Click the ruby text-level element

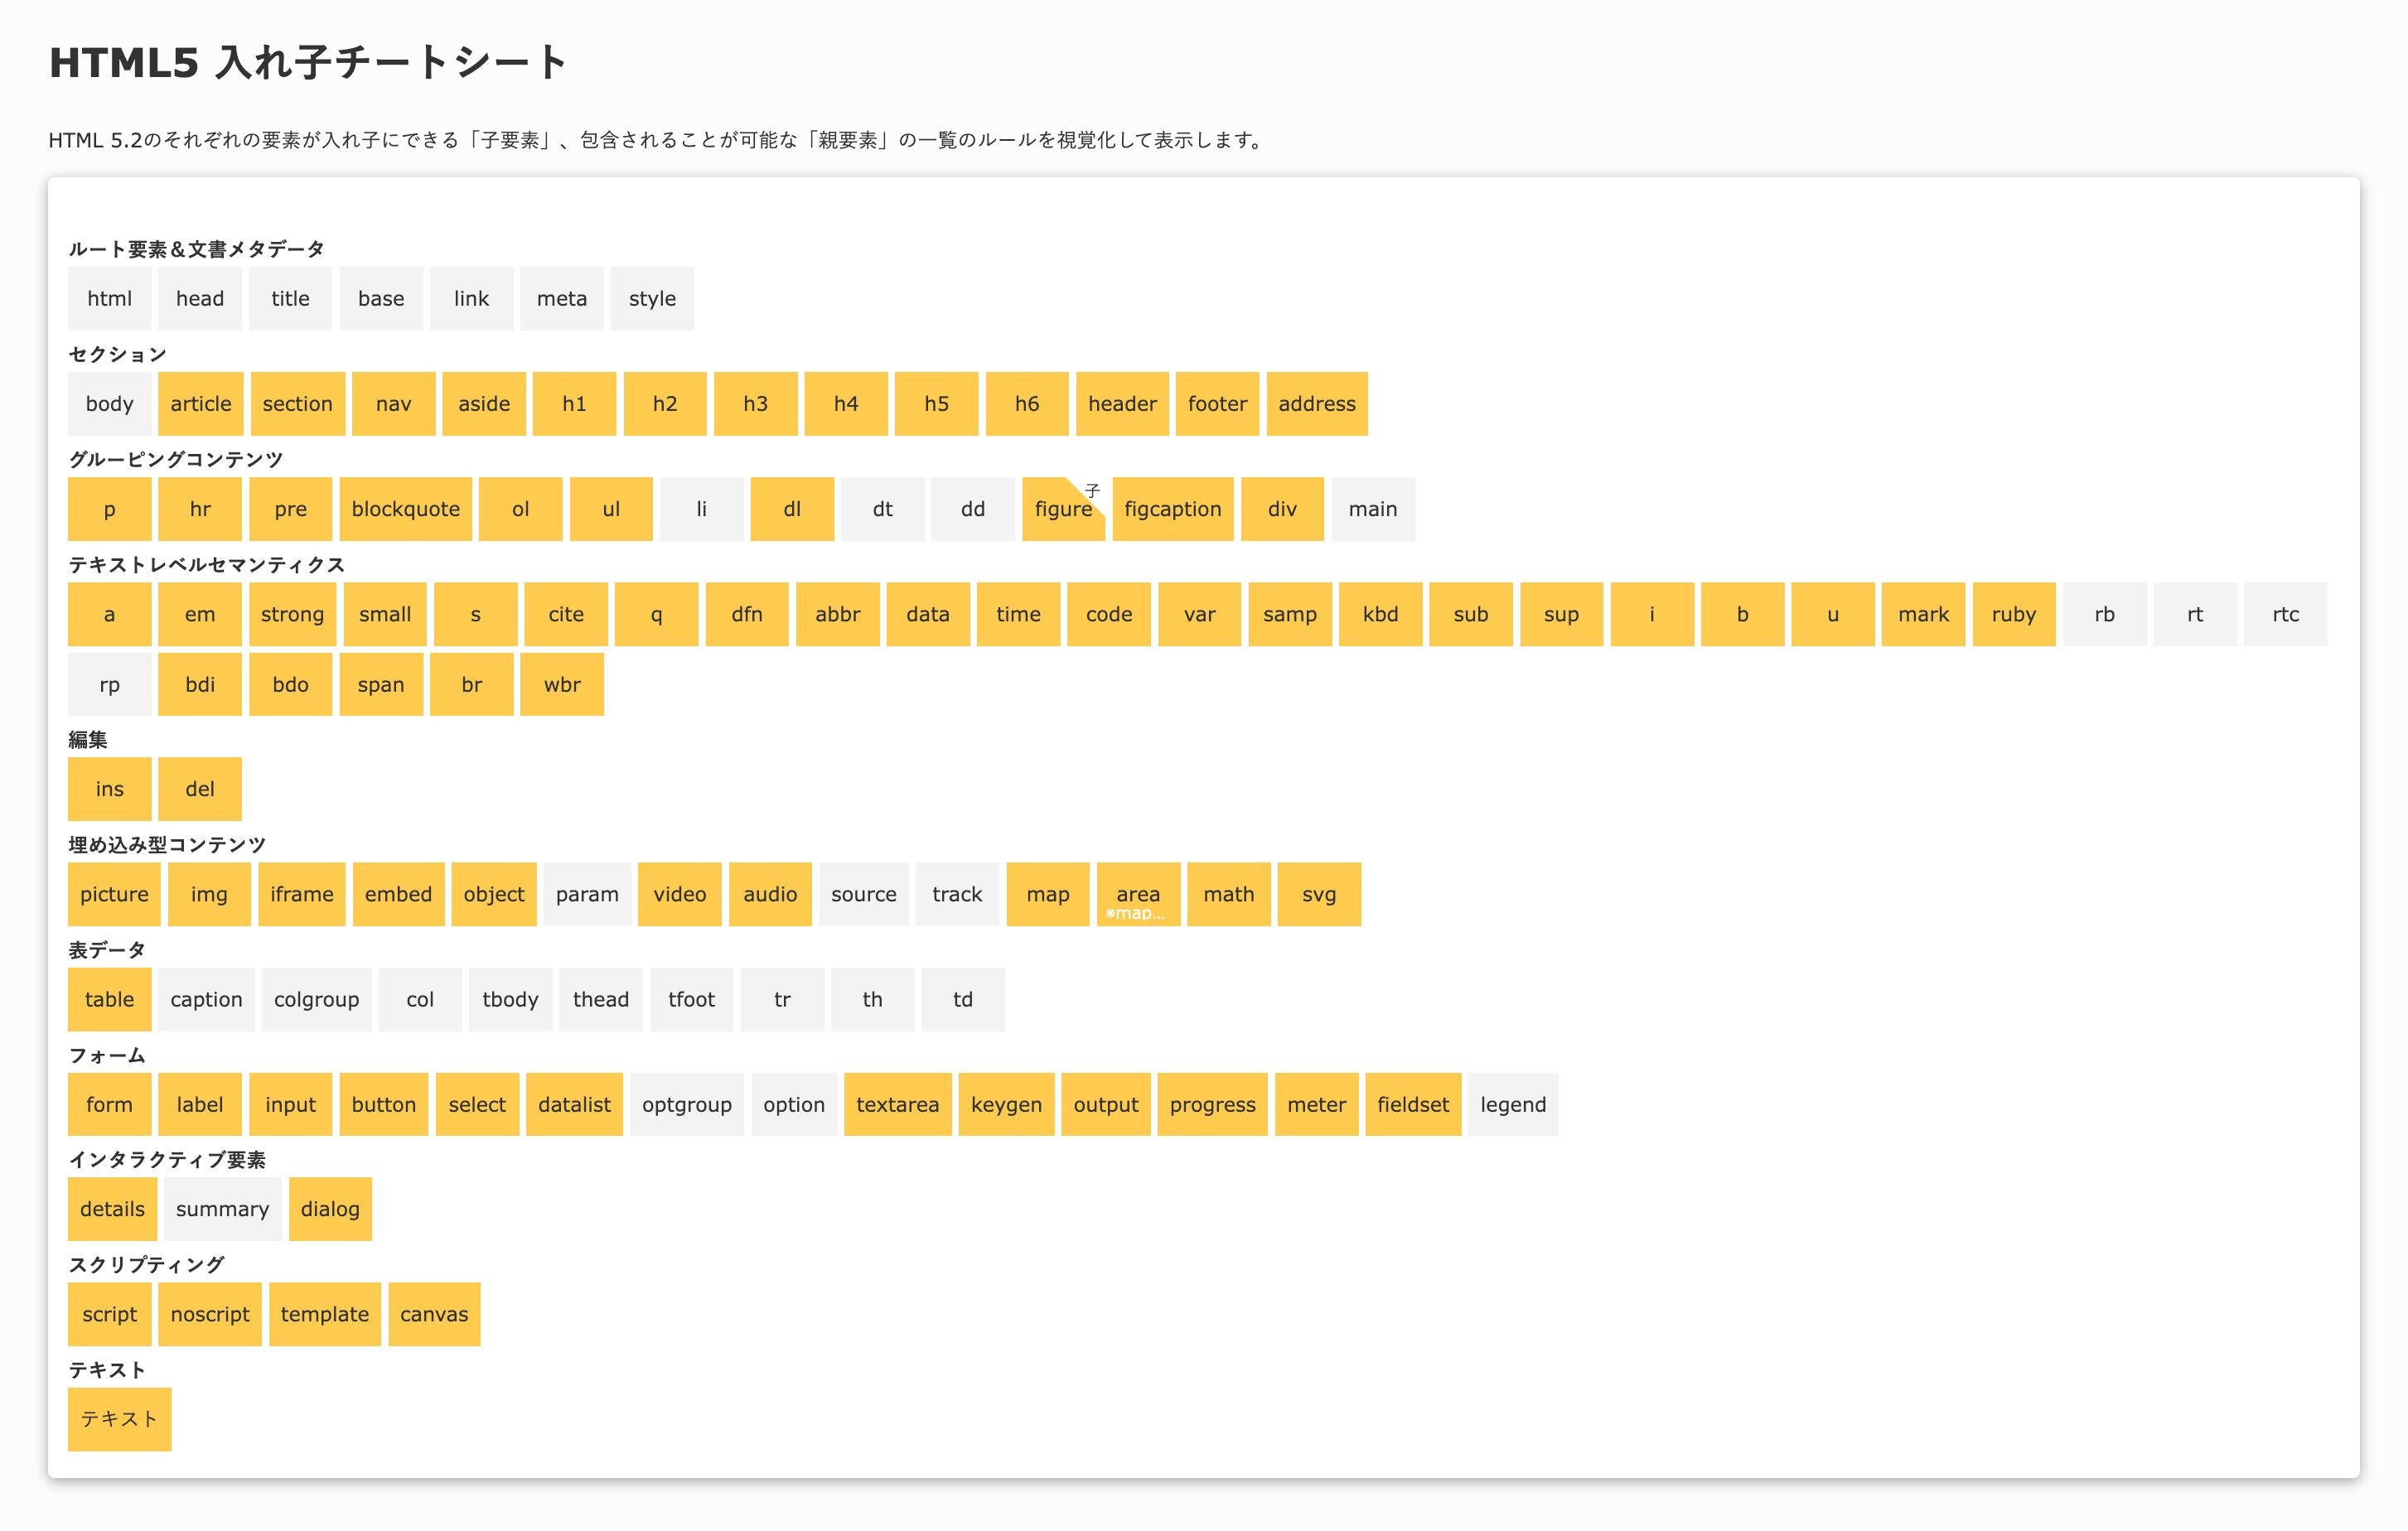pyautogui.click(x=2013, y=614)
